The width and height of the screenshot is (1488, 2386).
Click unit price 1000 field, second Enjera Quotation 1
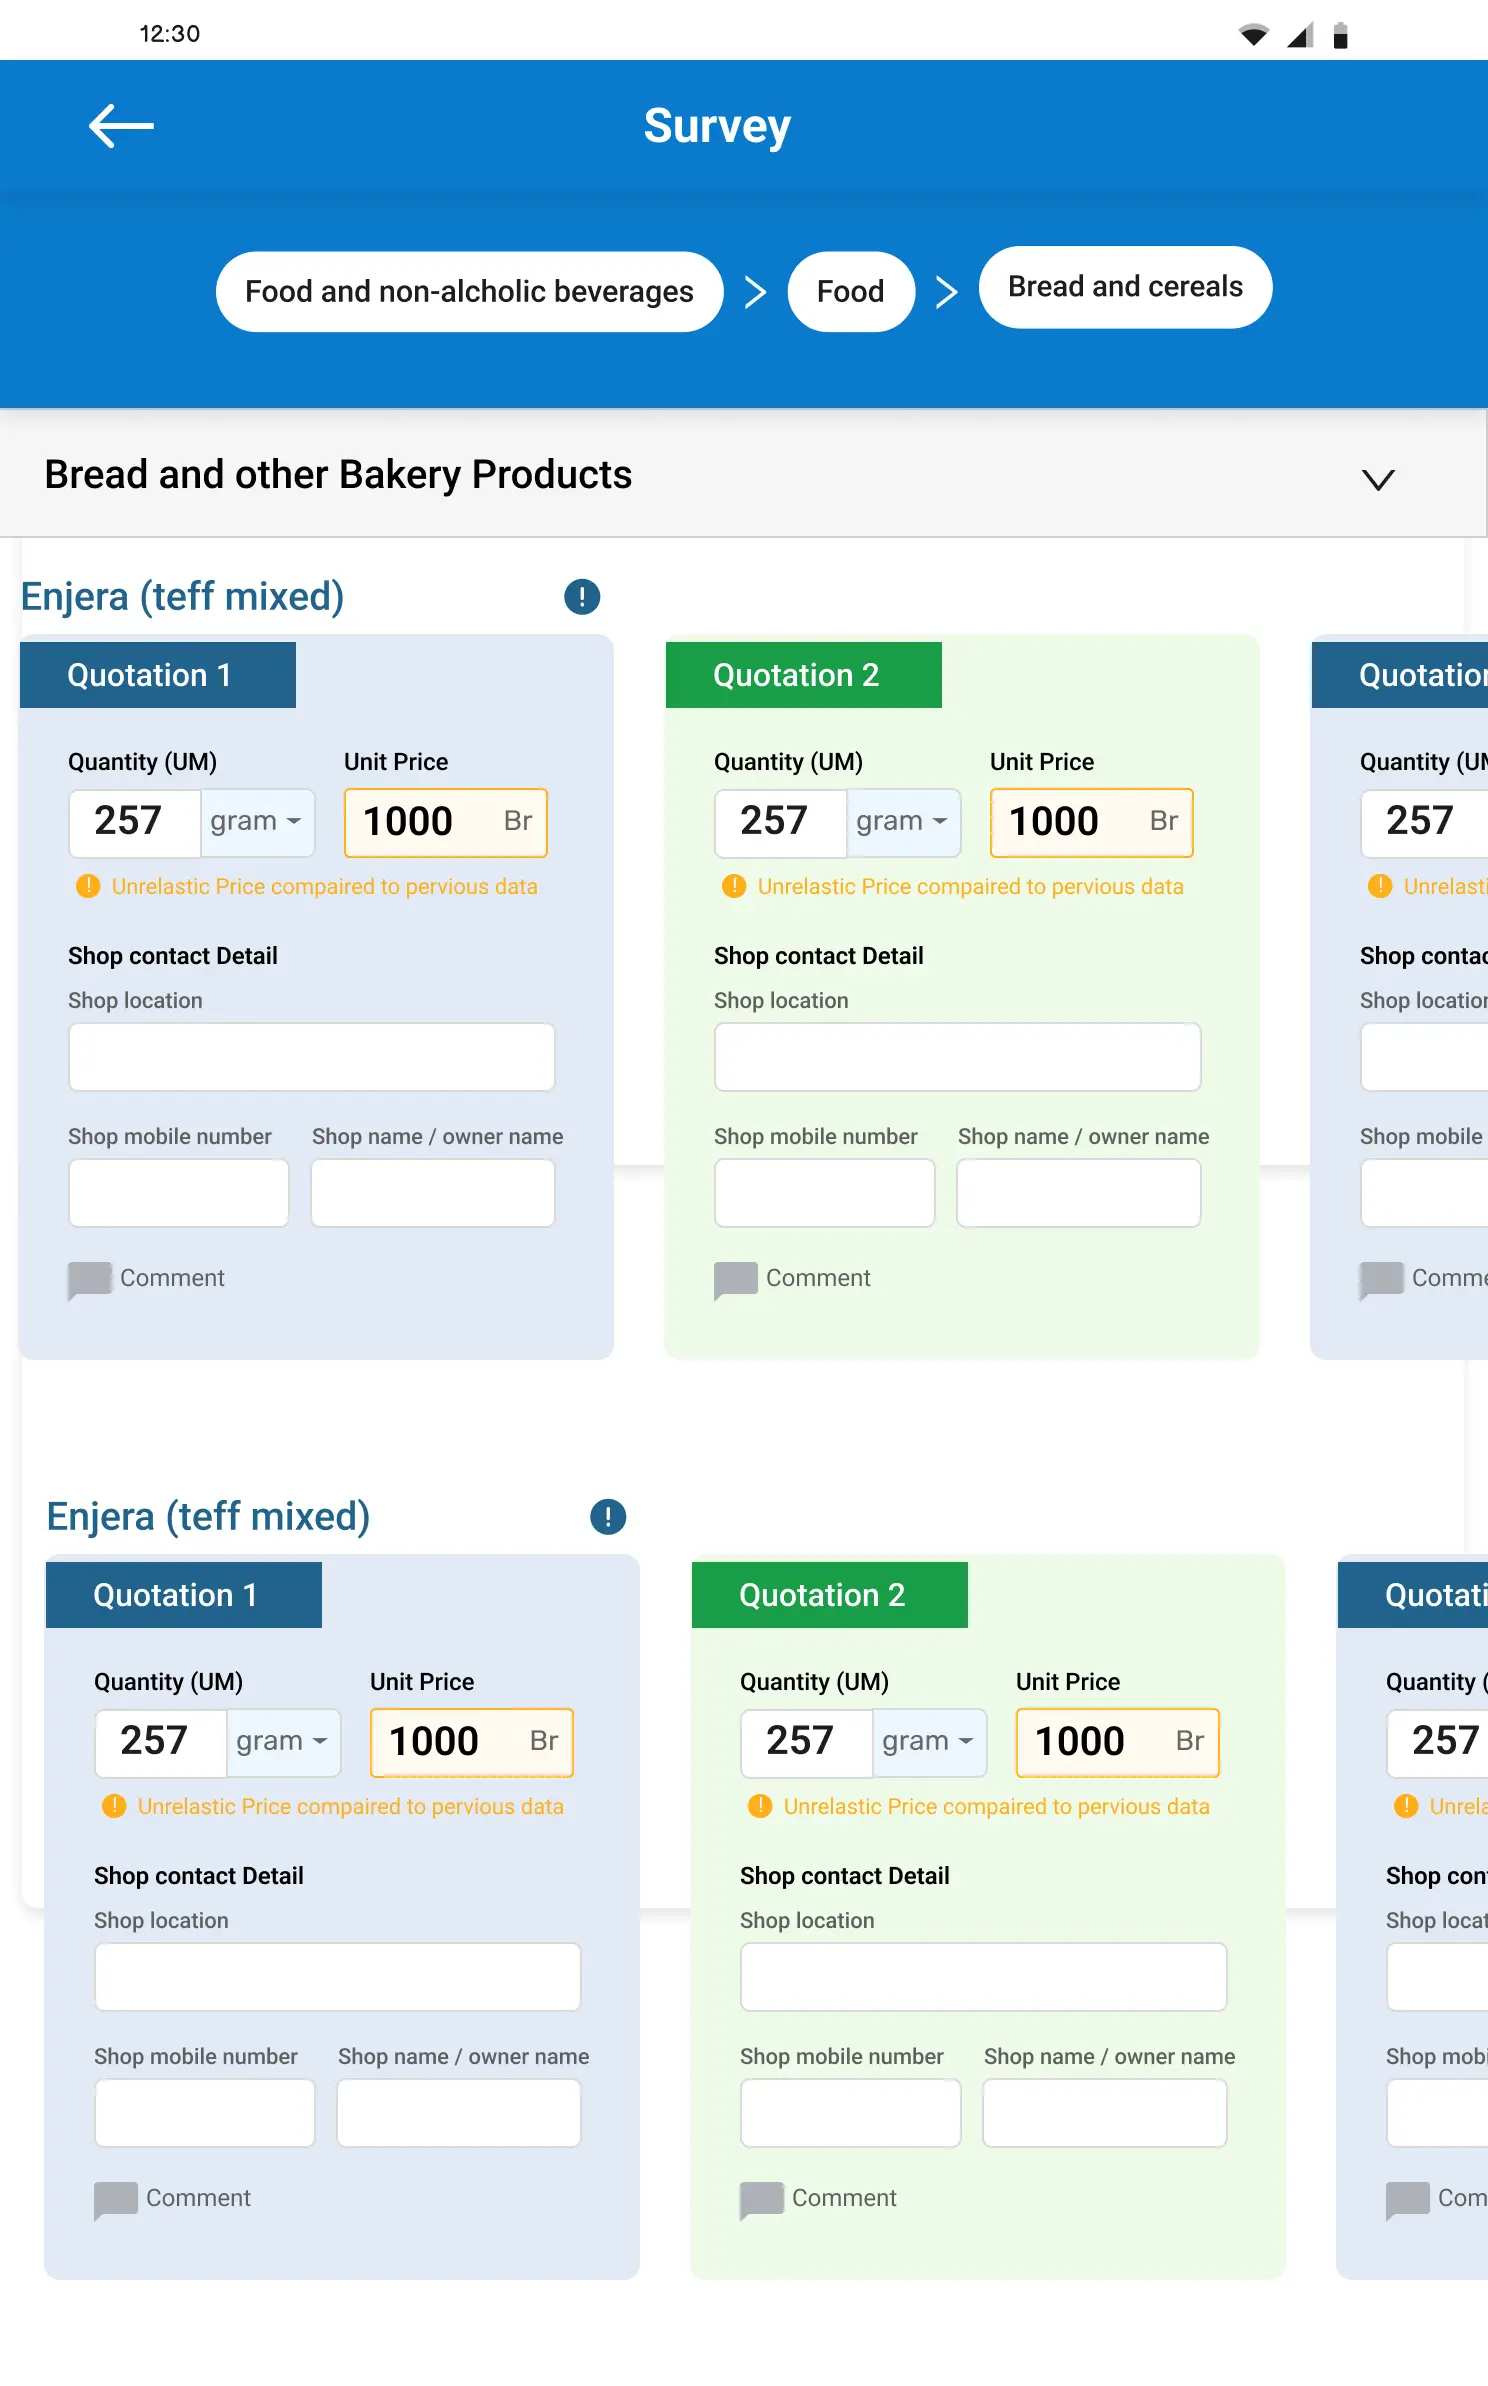coord(472,1742)
